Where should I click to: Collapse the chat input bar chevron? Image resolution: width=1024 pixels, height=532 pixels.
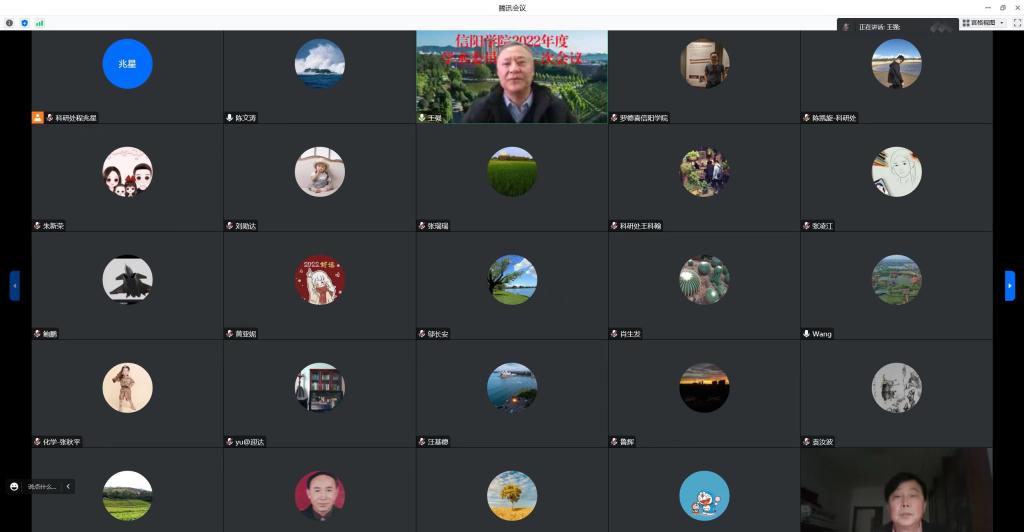click(x=68, y=486)
